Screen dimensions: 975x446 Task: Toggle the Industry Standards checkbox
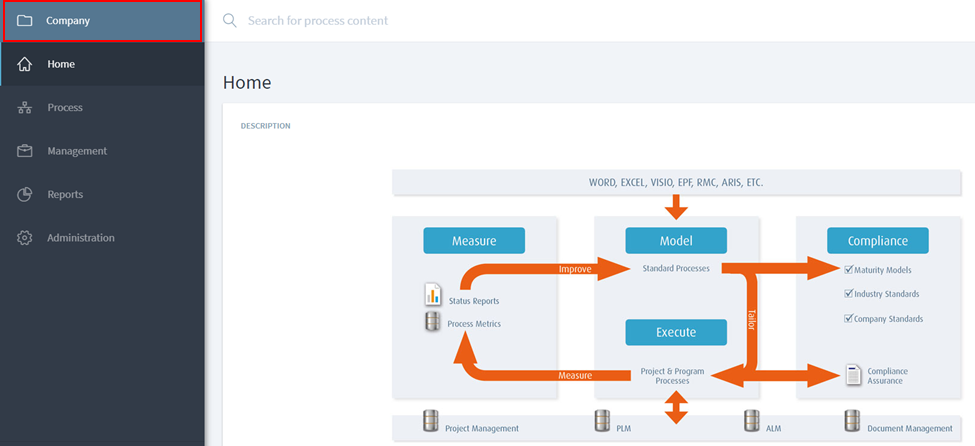[x=848, y=294]
